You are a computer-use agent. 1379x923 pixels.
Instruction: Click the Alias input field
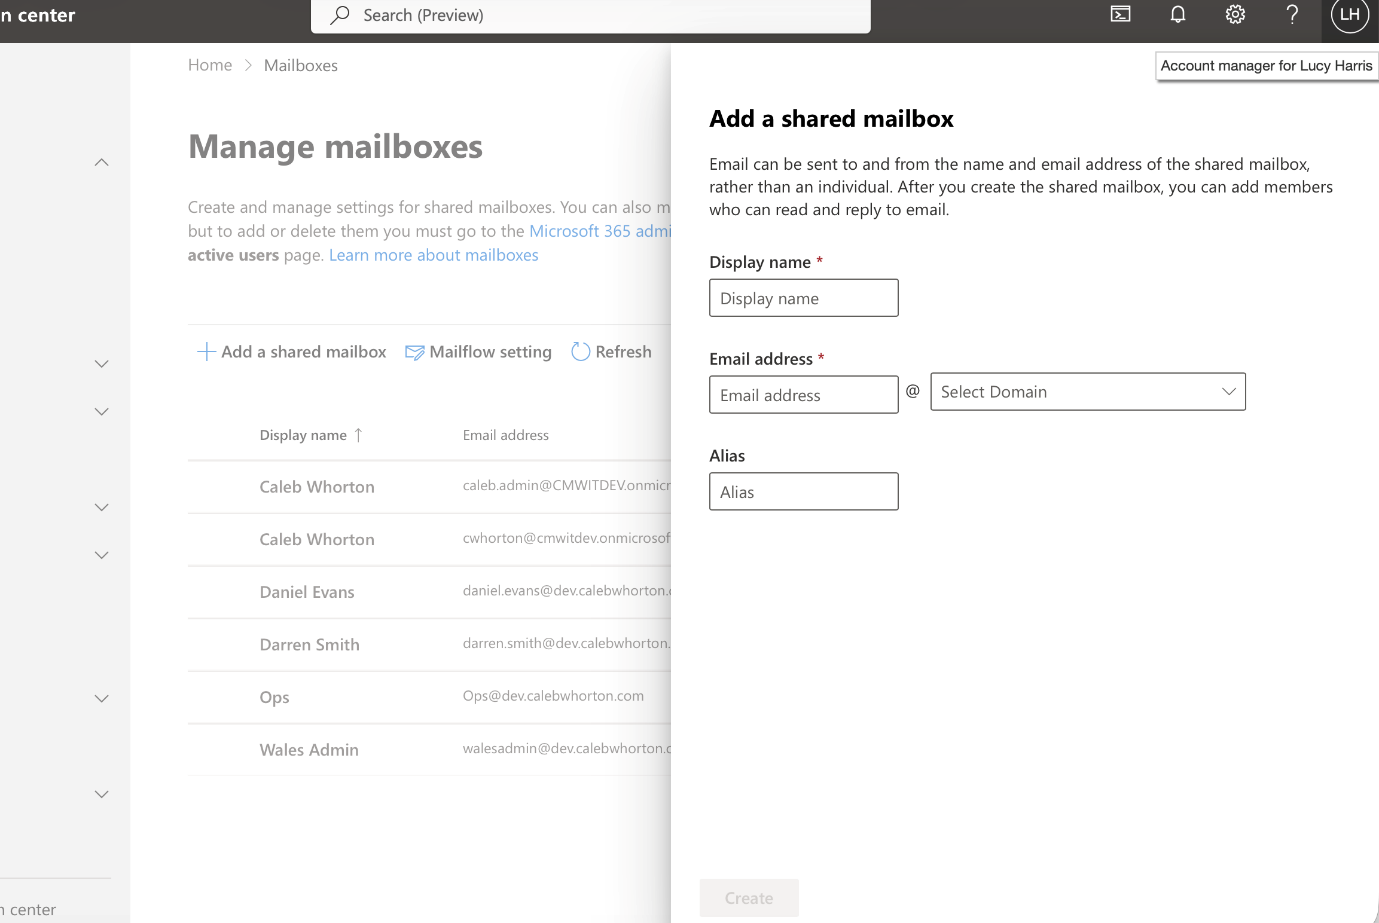(x=804, y=492)
